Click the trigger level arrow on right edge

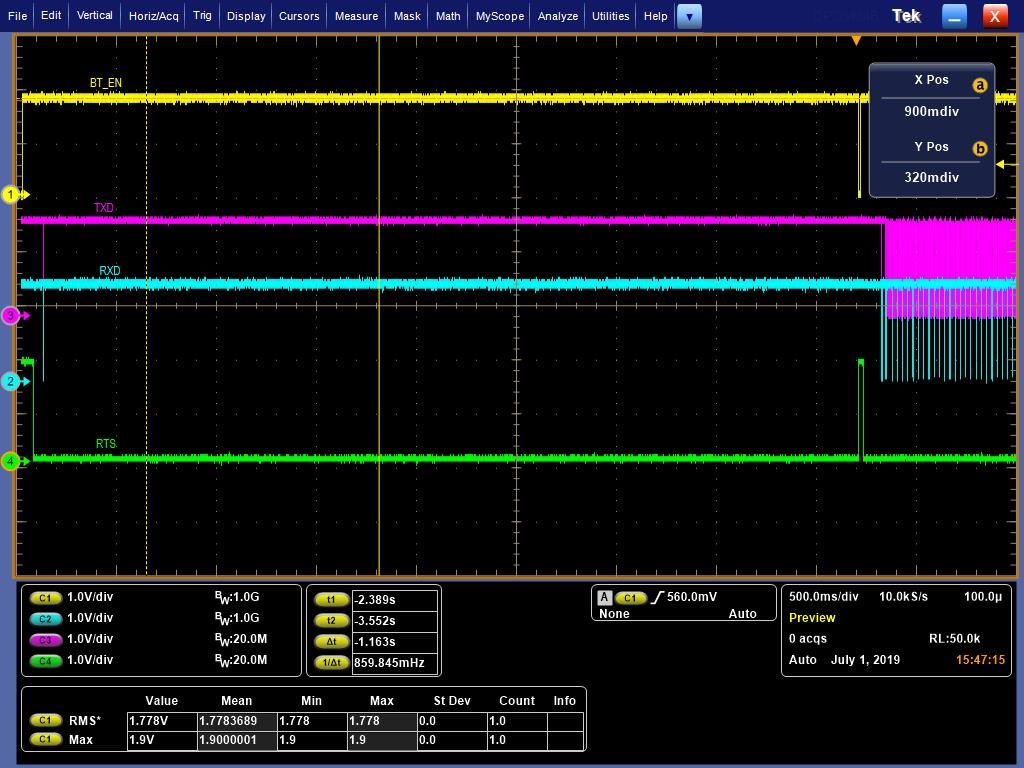[1002, 164]
